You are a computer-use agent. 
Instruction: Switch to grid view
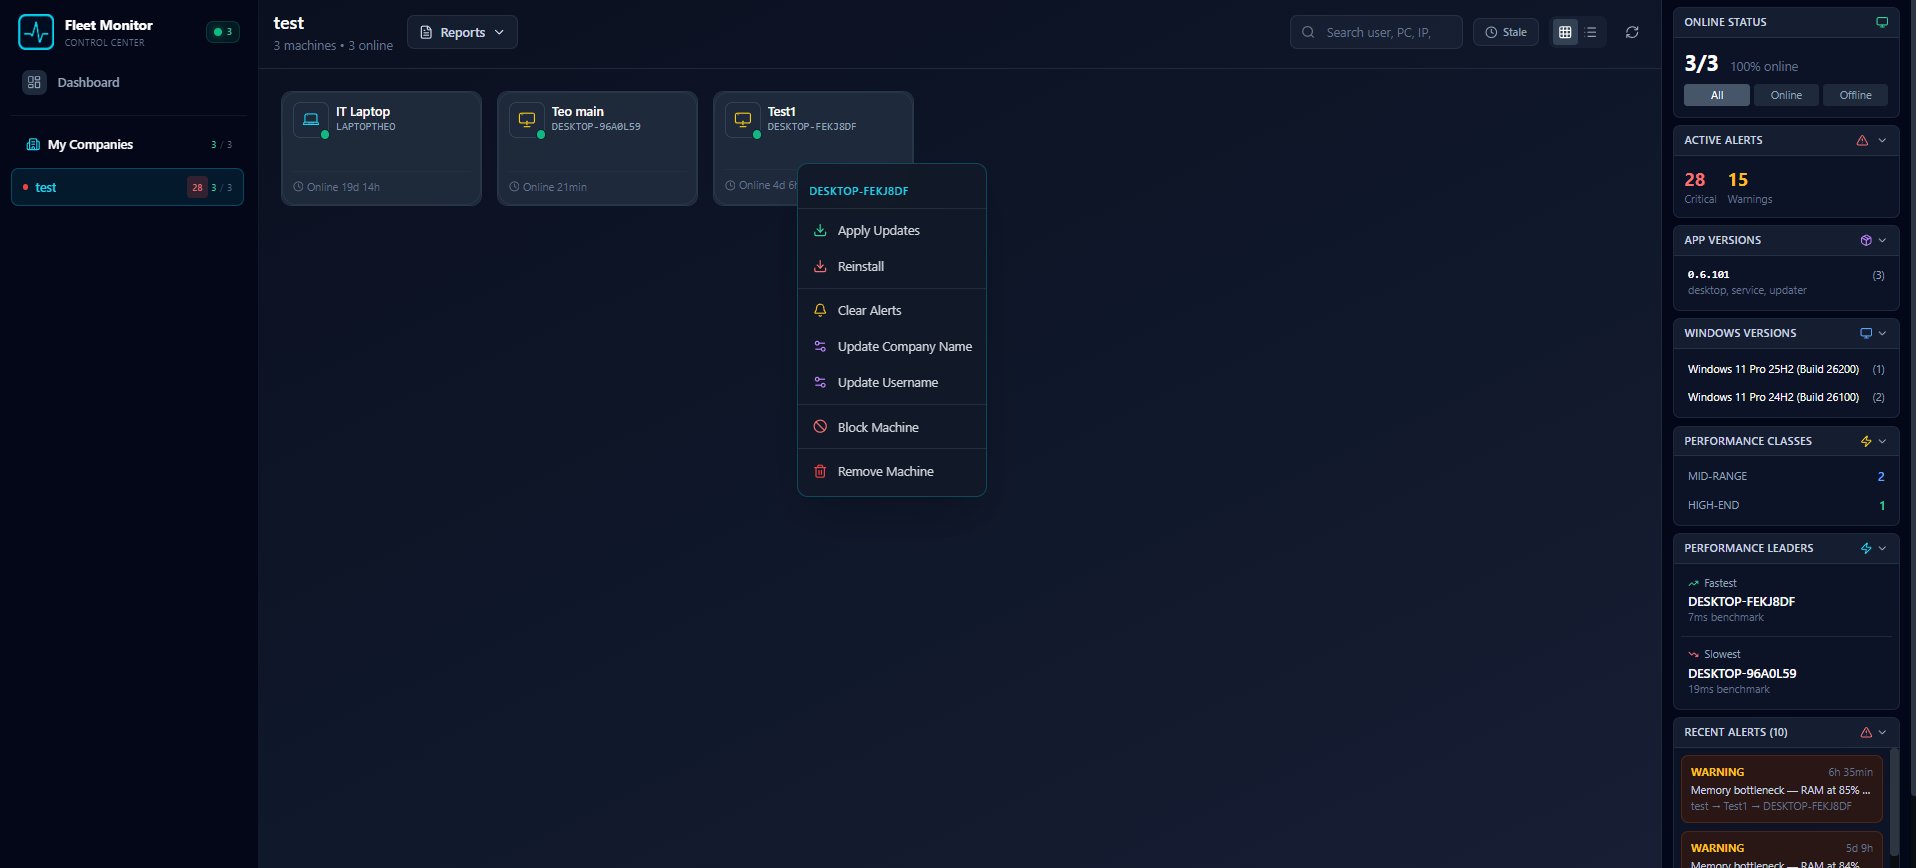[x=1565, y=32]
